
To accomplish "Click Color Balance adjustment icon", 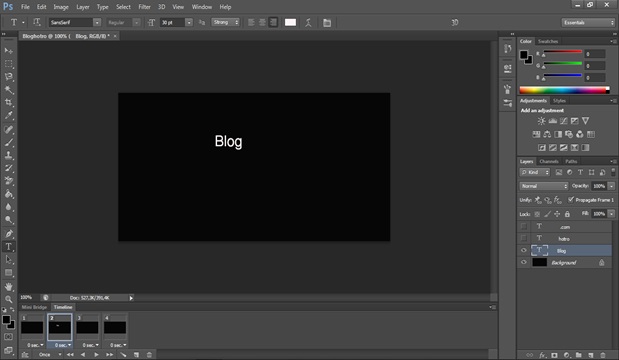I will [547, 135].
